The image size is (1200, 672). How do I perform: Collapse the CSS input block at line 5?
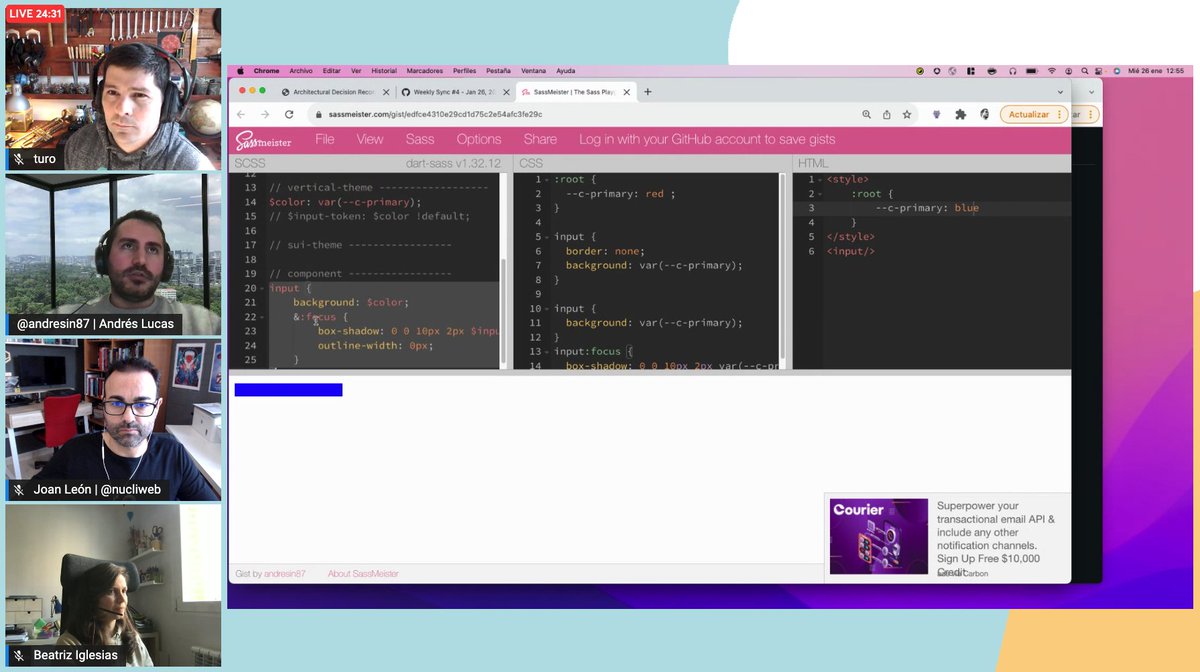[x=548, y=237]
